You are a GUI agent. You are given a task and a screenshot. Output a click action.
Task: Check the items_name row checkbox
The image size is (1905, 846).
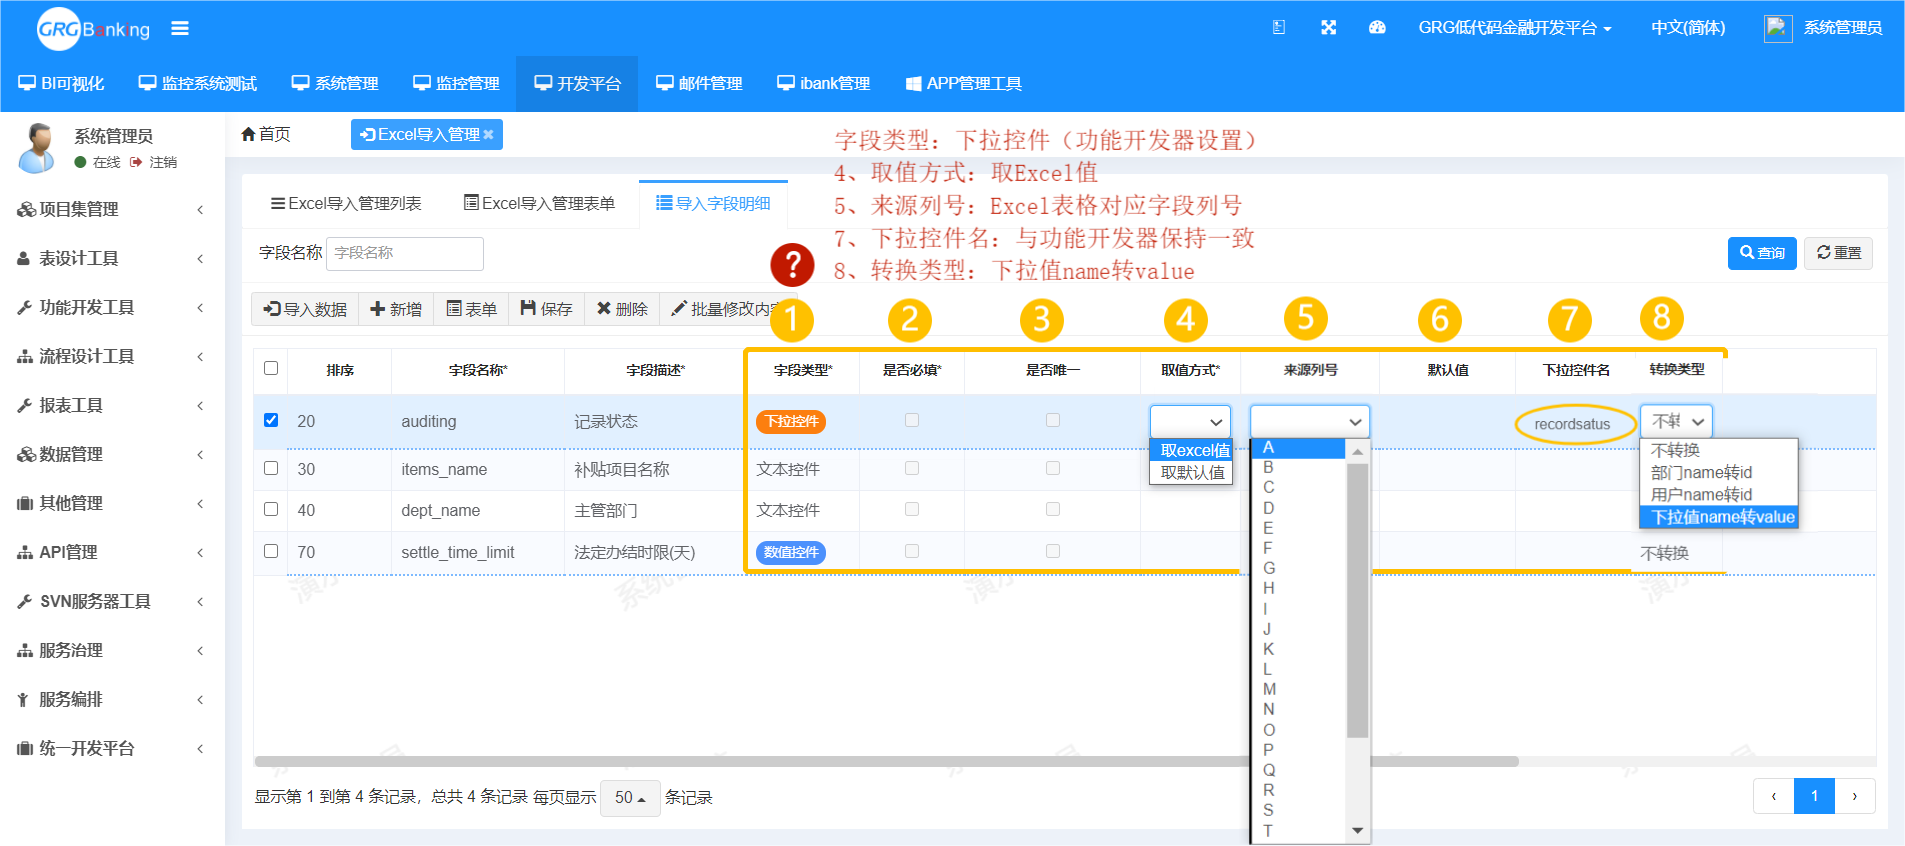271,468
